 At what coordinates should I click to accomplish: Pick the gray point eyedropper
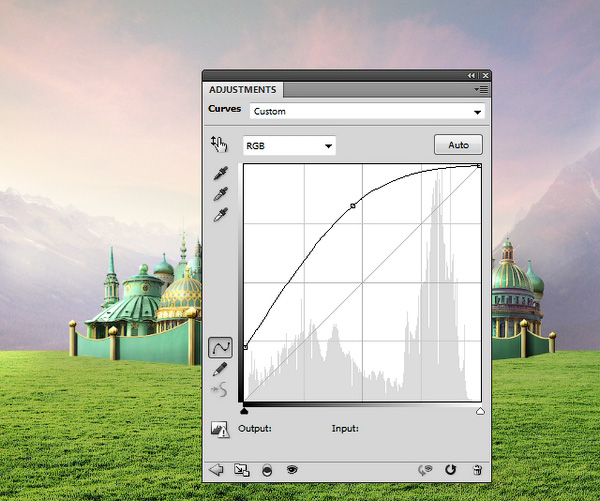220,194
